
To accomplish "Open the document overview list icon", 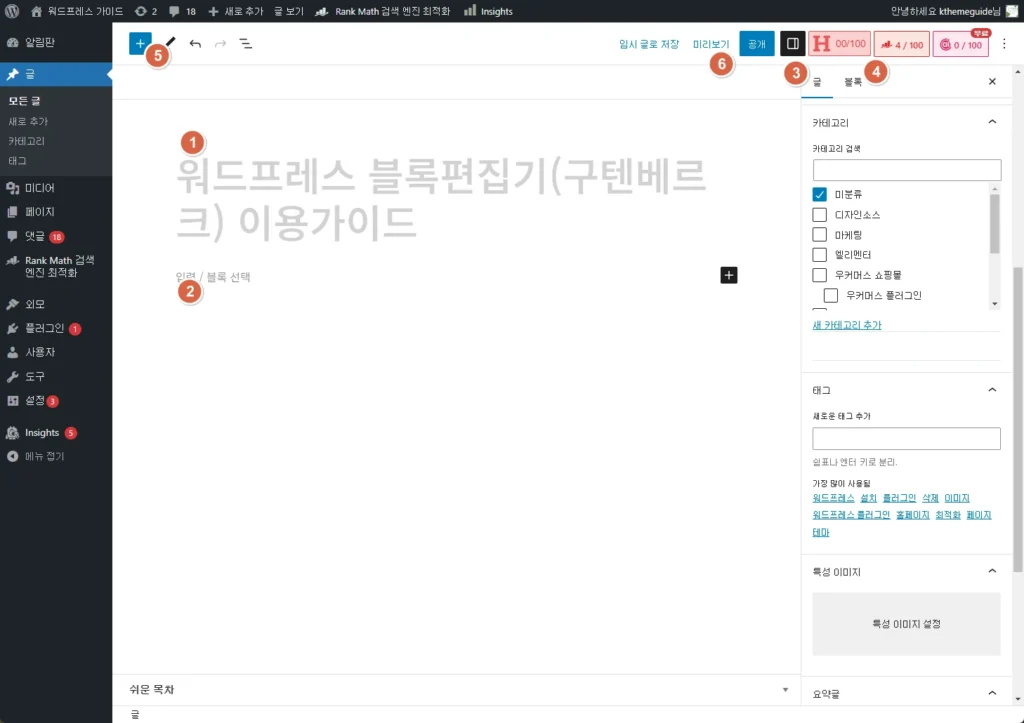I will 245,44.
